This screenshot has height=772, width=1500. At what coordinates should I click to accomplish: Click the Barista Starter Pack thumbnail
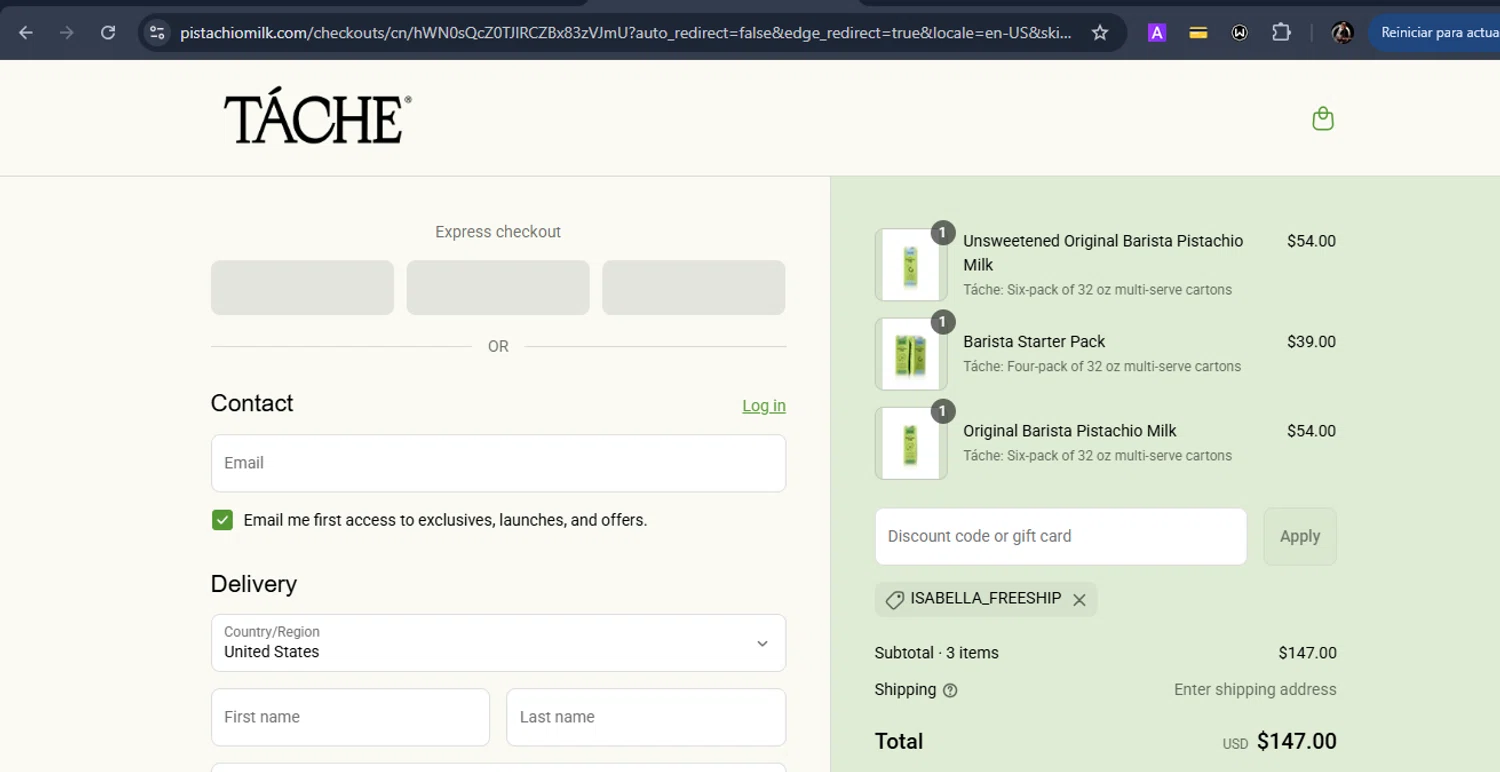911,354
